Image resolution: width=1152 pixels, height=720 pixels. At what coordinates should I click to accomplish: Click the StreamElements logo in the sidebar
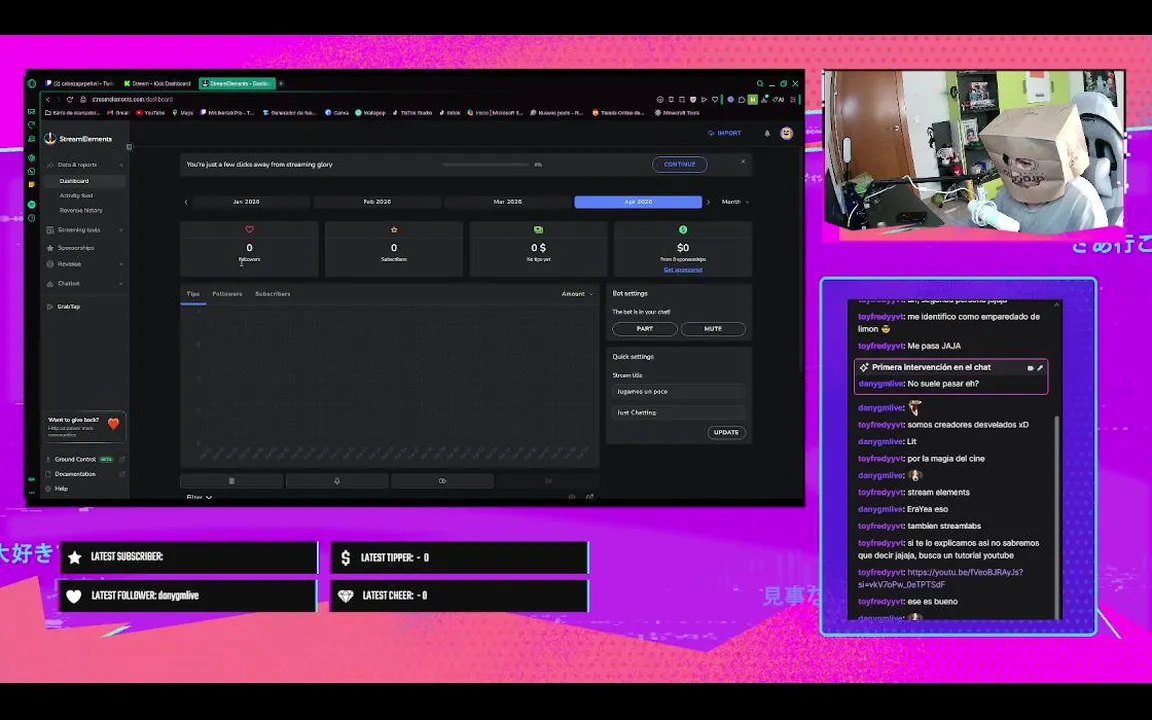pyautogui.click(x=78, y=139)
